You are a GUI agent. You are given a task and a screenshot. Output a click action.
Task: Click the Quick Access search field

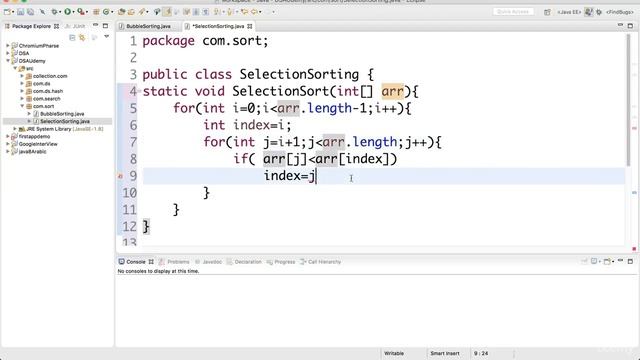click(513, 12)
